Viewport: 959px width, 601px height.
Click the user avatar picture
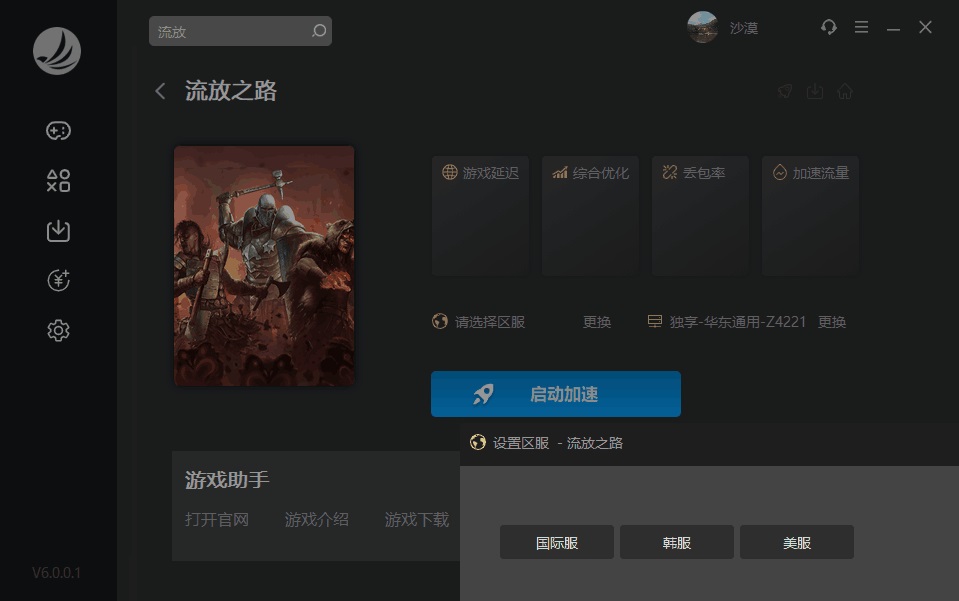click(x=702, y=28)
